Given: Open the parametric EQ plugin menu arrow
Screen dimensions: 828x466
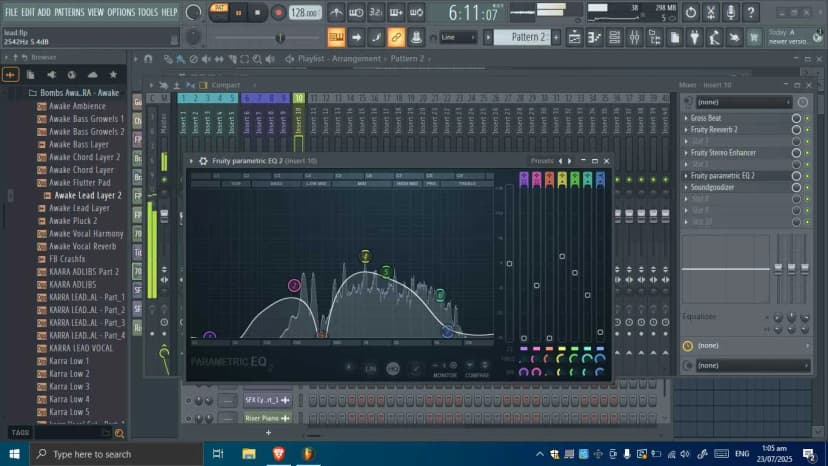Looking at the screenshot, I should 191,161.
